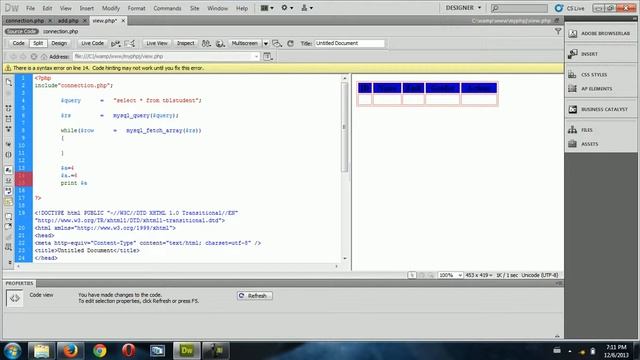
Task: Close the add.php tab
Action: (85, 20)
